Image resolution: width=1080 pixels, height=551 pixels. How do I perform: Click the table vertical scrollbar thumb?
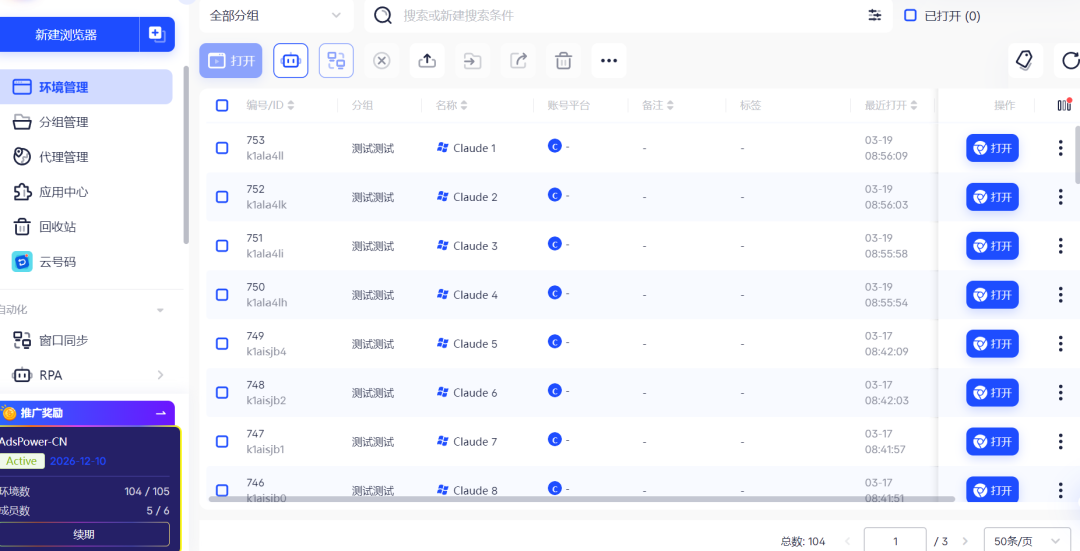click(x=1077, y=155)
